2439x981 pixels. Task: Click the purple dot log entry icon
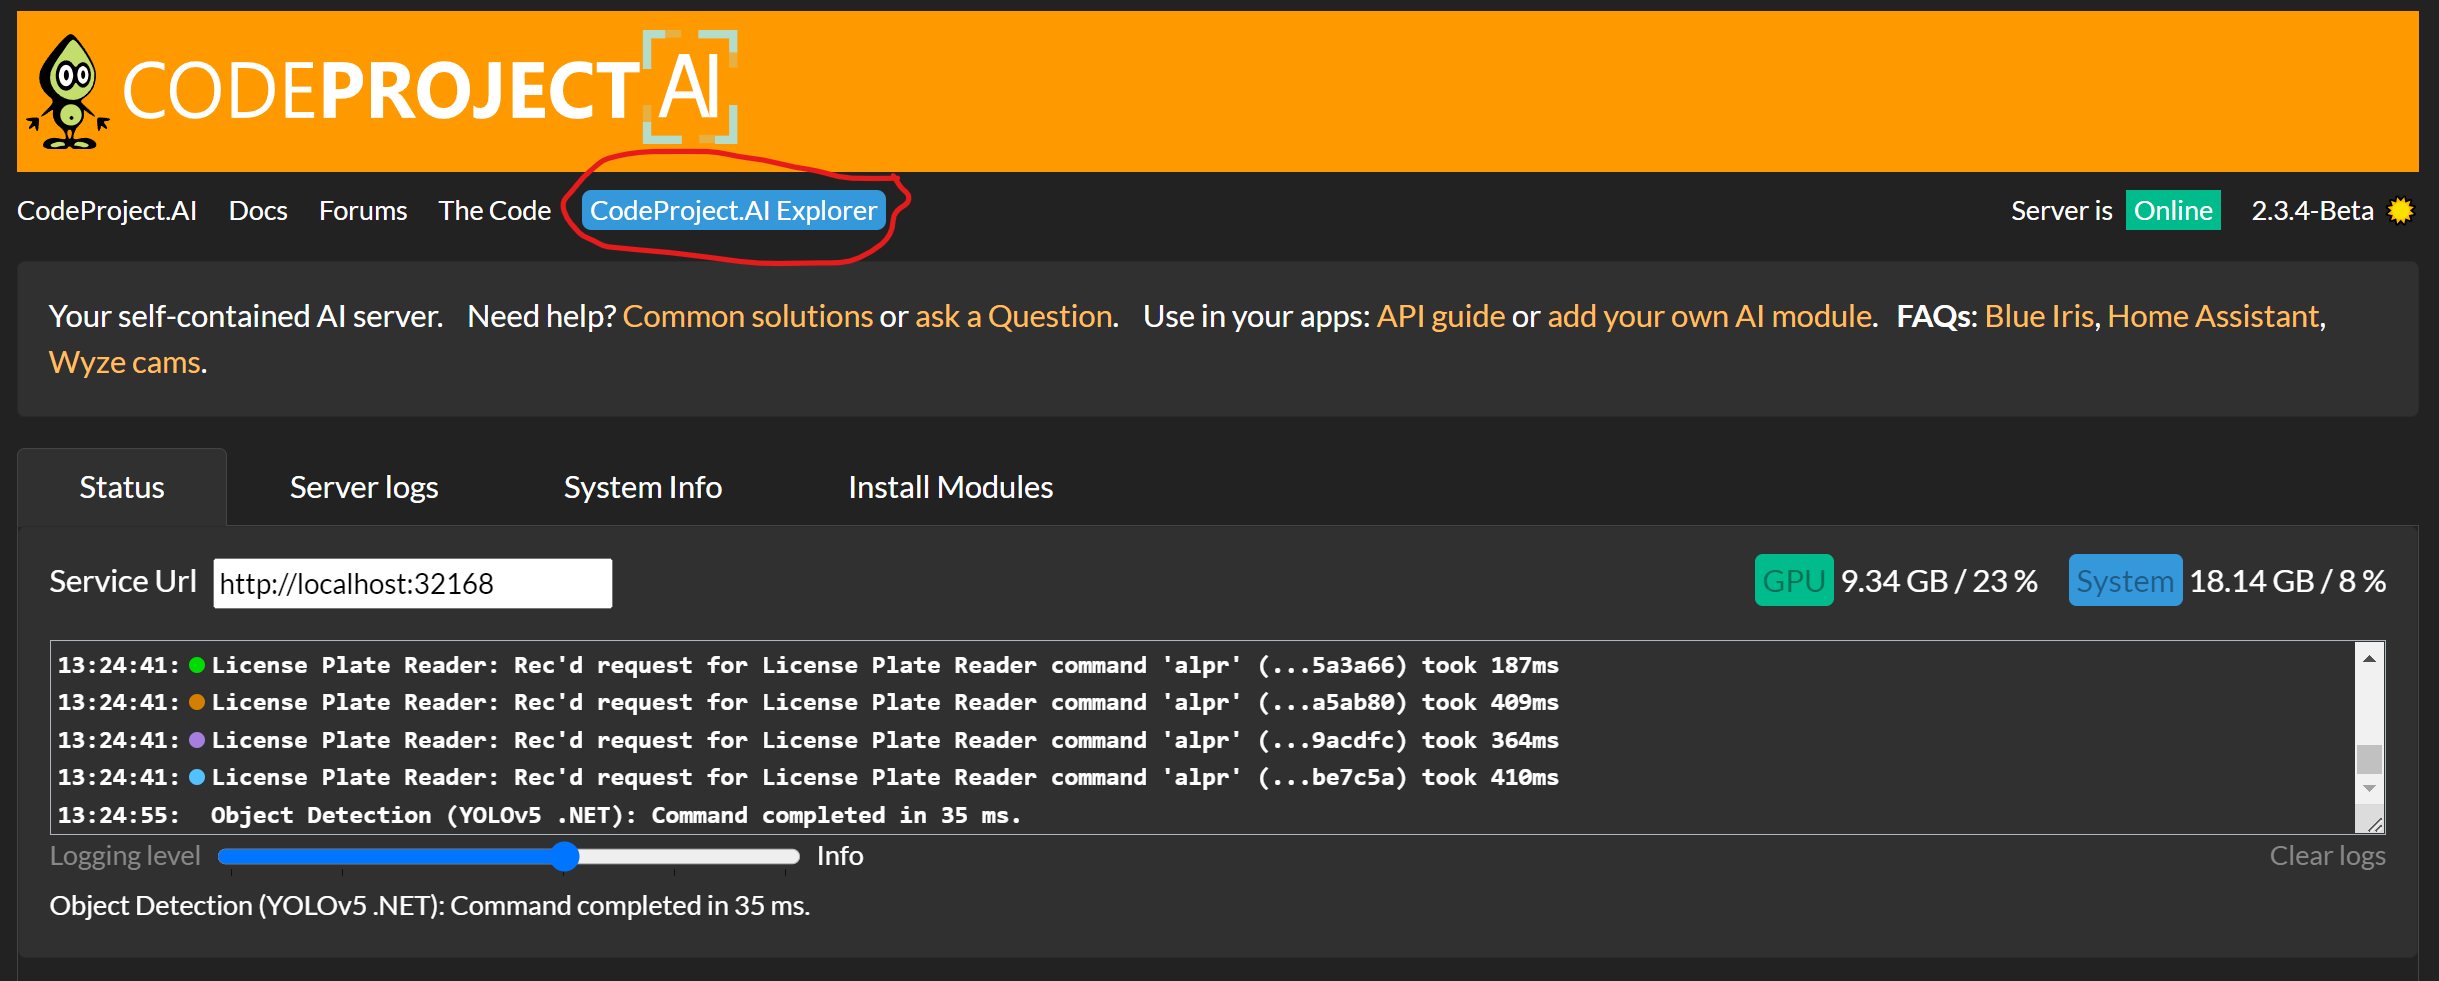click(197, 740)
